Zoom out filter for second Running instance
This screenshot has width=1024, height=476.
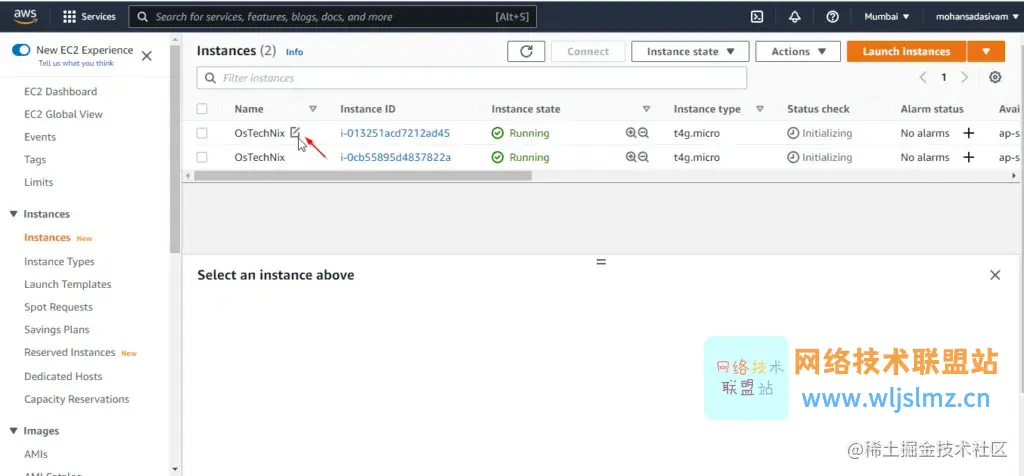(643, 157)
